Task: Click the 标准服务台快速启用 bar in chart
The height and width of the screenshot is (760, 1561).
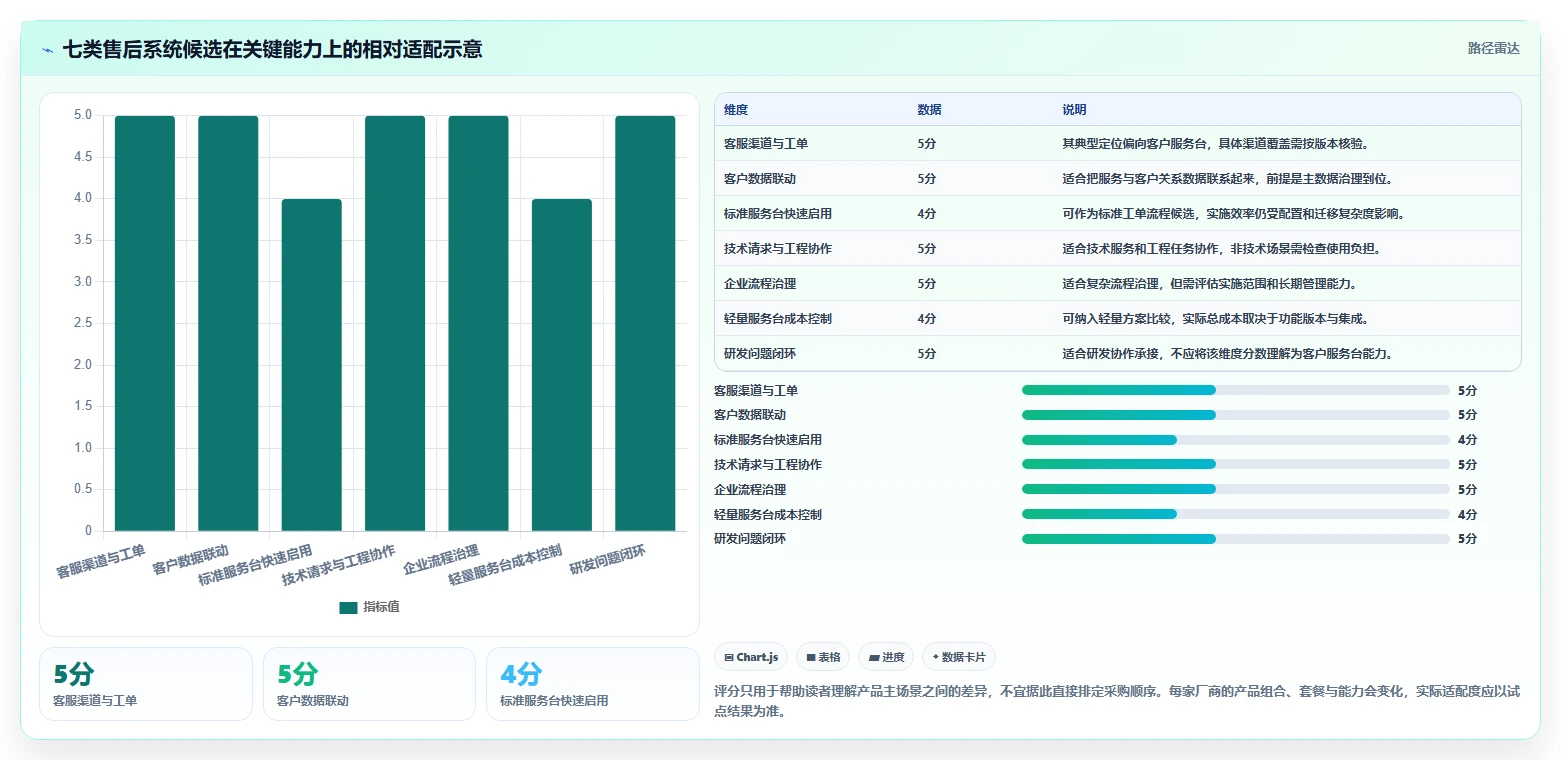Action: pos(312,365)
